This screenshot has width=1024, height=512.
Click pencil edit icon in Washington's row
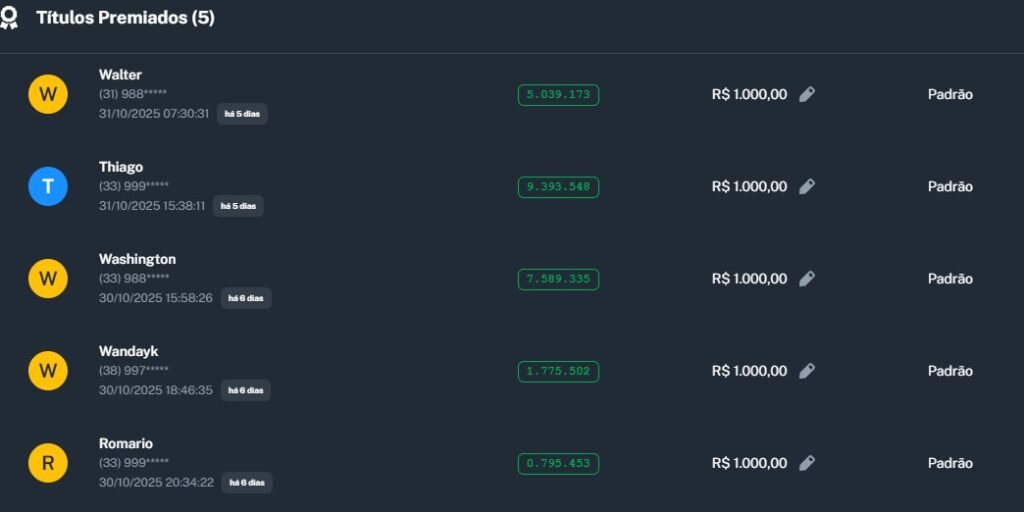(807, 278)
